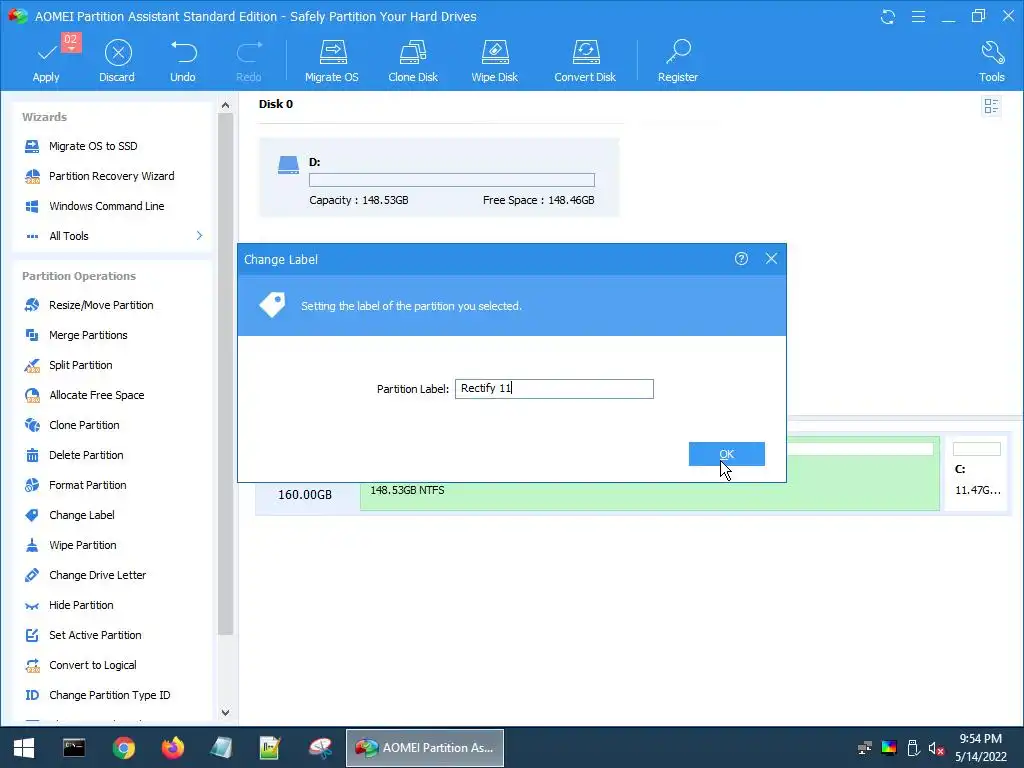
Task: Open Partition Recovery Wizard
Action: click(x=112, y=176)
